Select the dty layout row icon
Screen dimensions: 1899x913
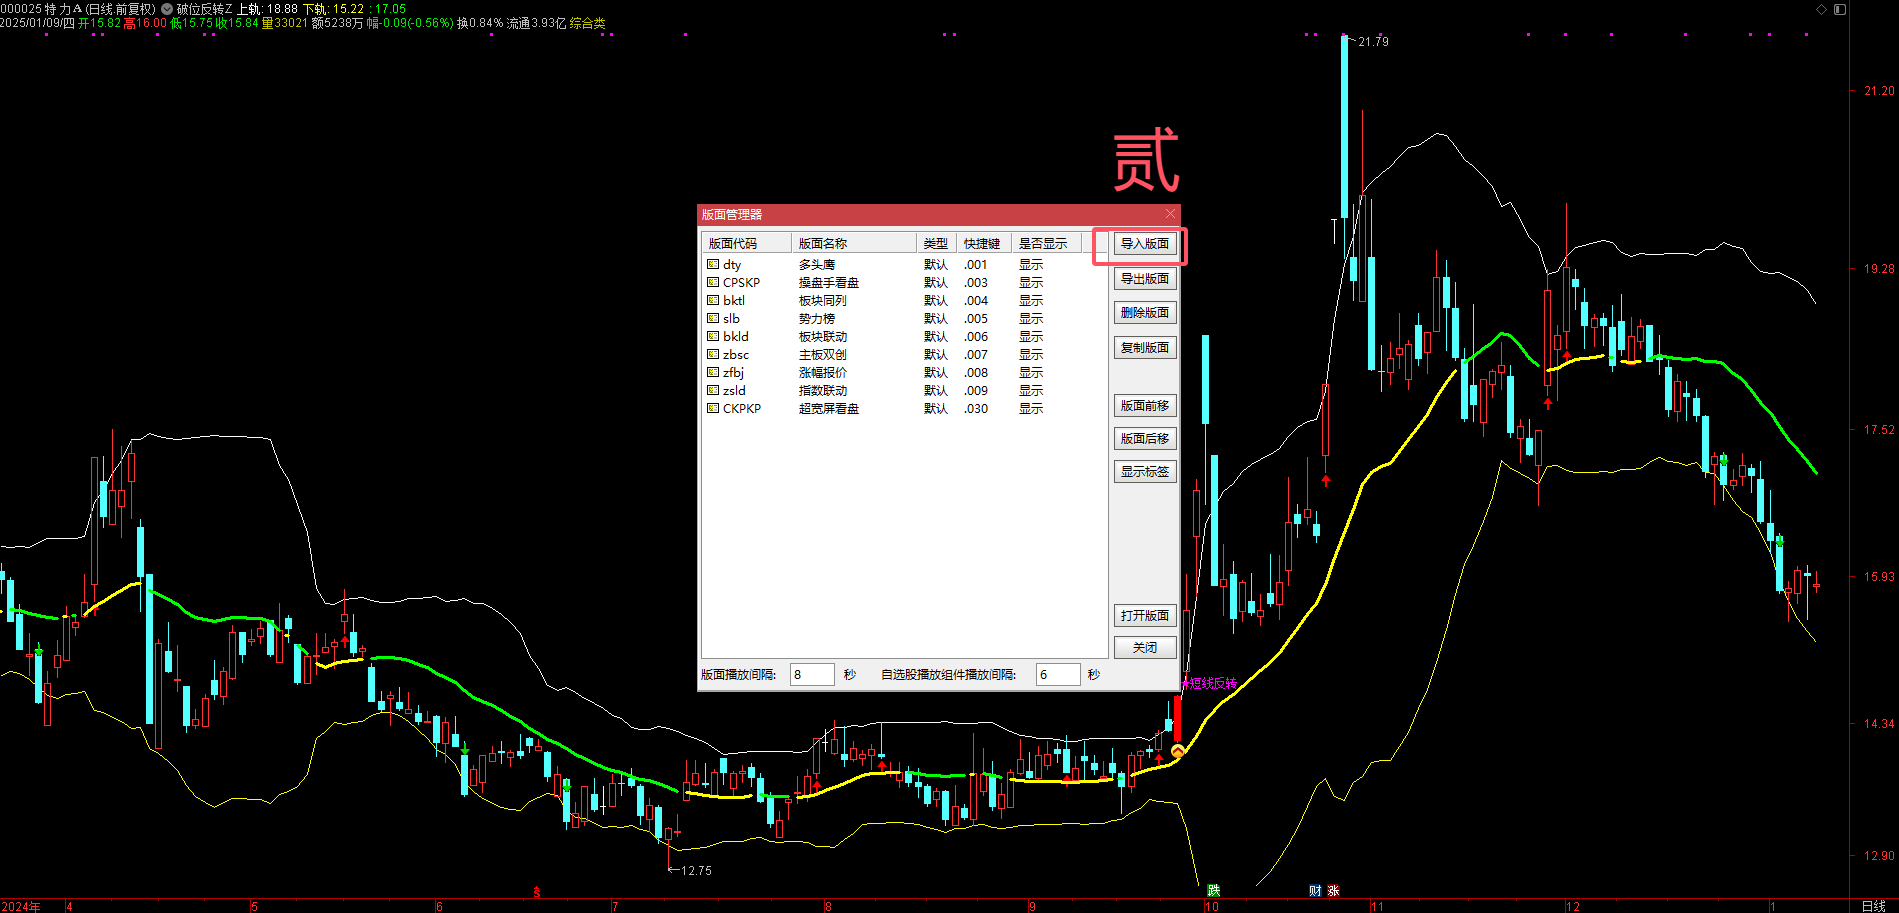pos(713,265)
